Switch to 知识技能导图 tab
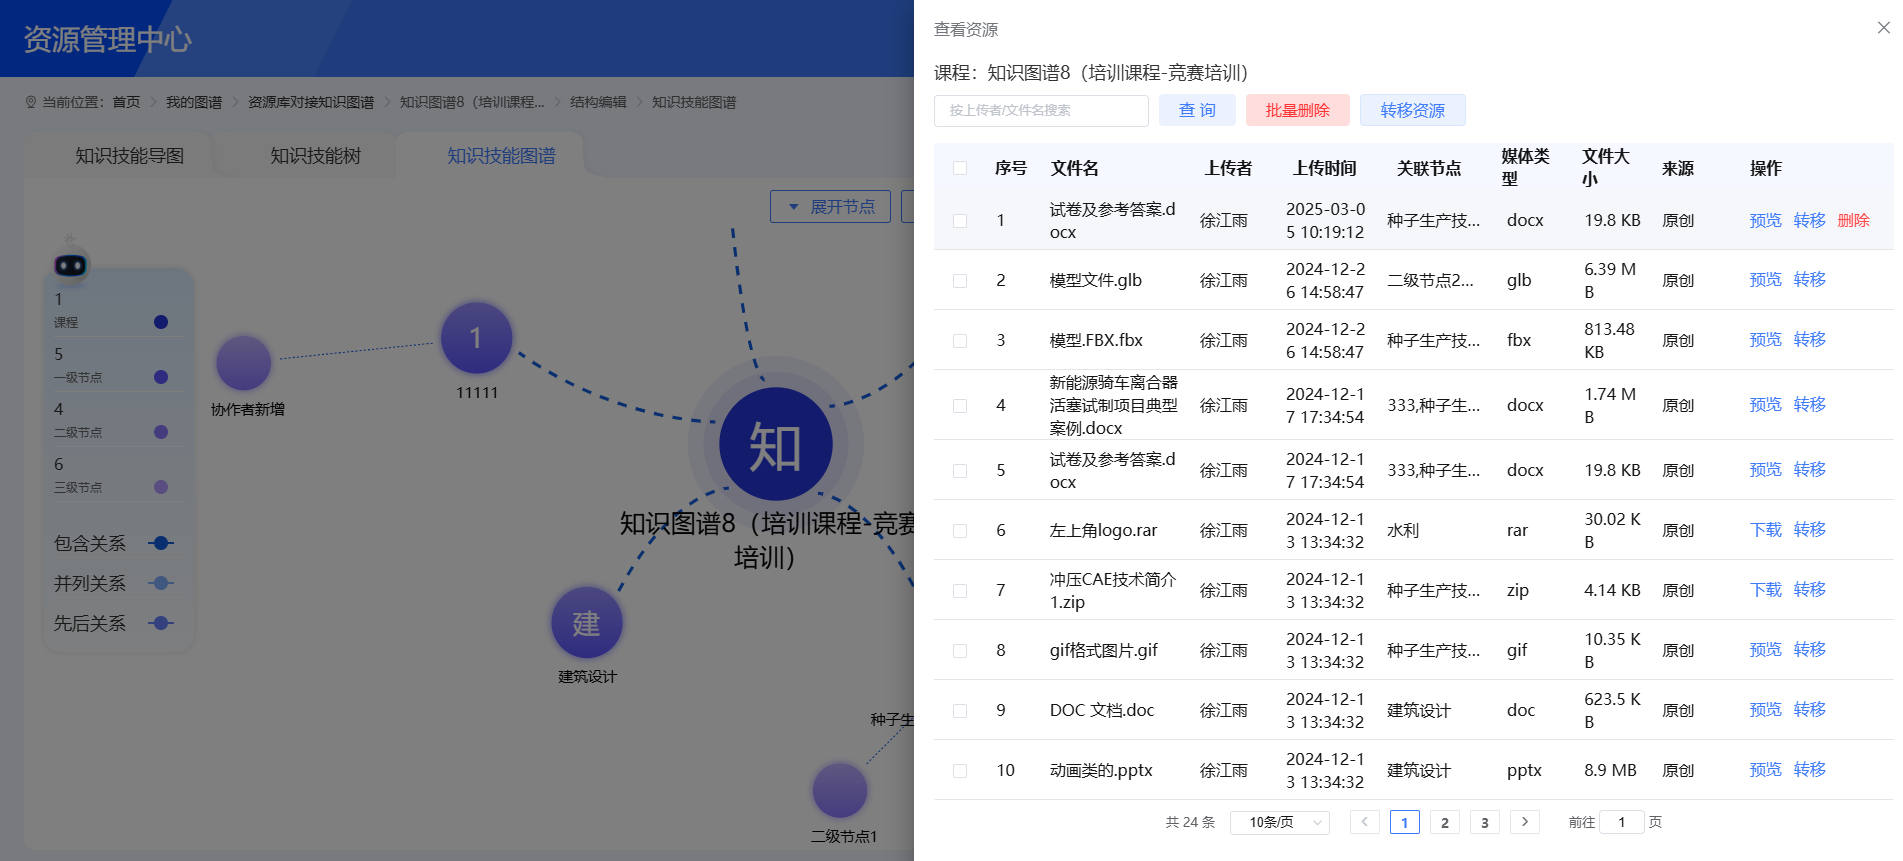 click(129, 155)
